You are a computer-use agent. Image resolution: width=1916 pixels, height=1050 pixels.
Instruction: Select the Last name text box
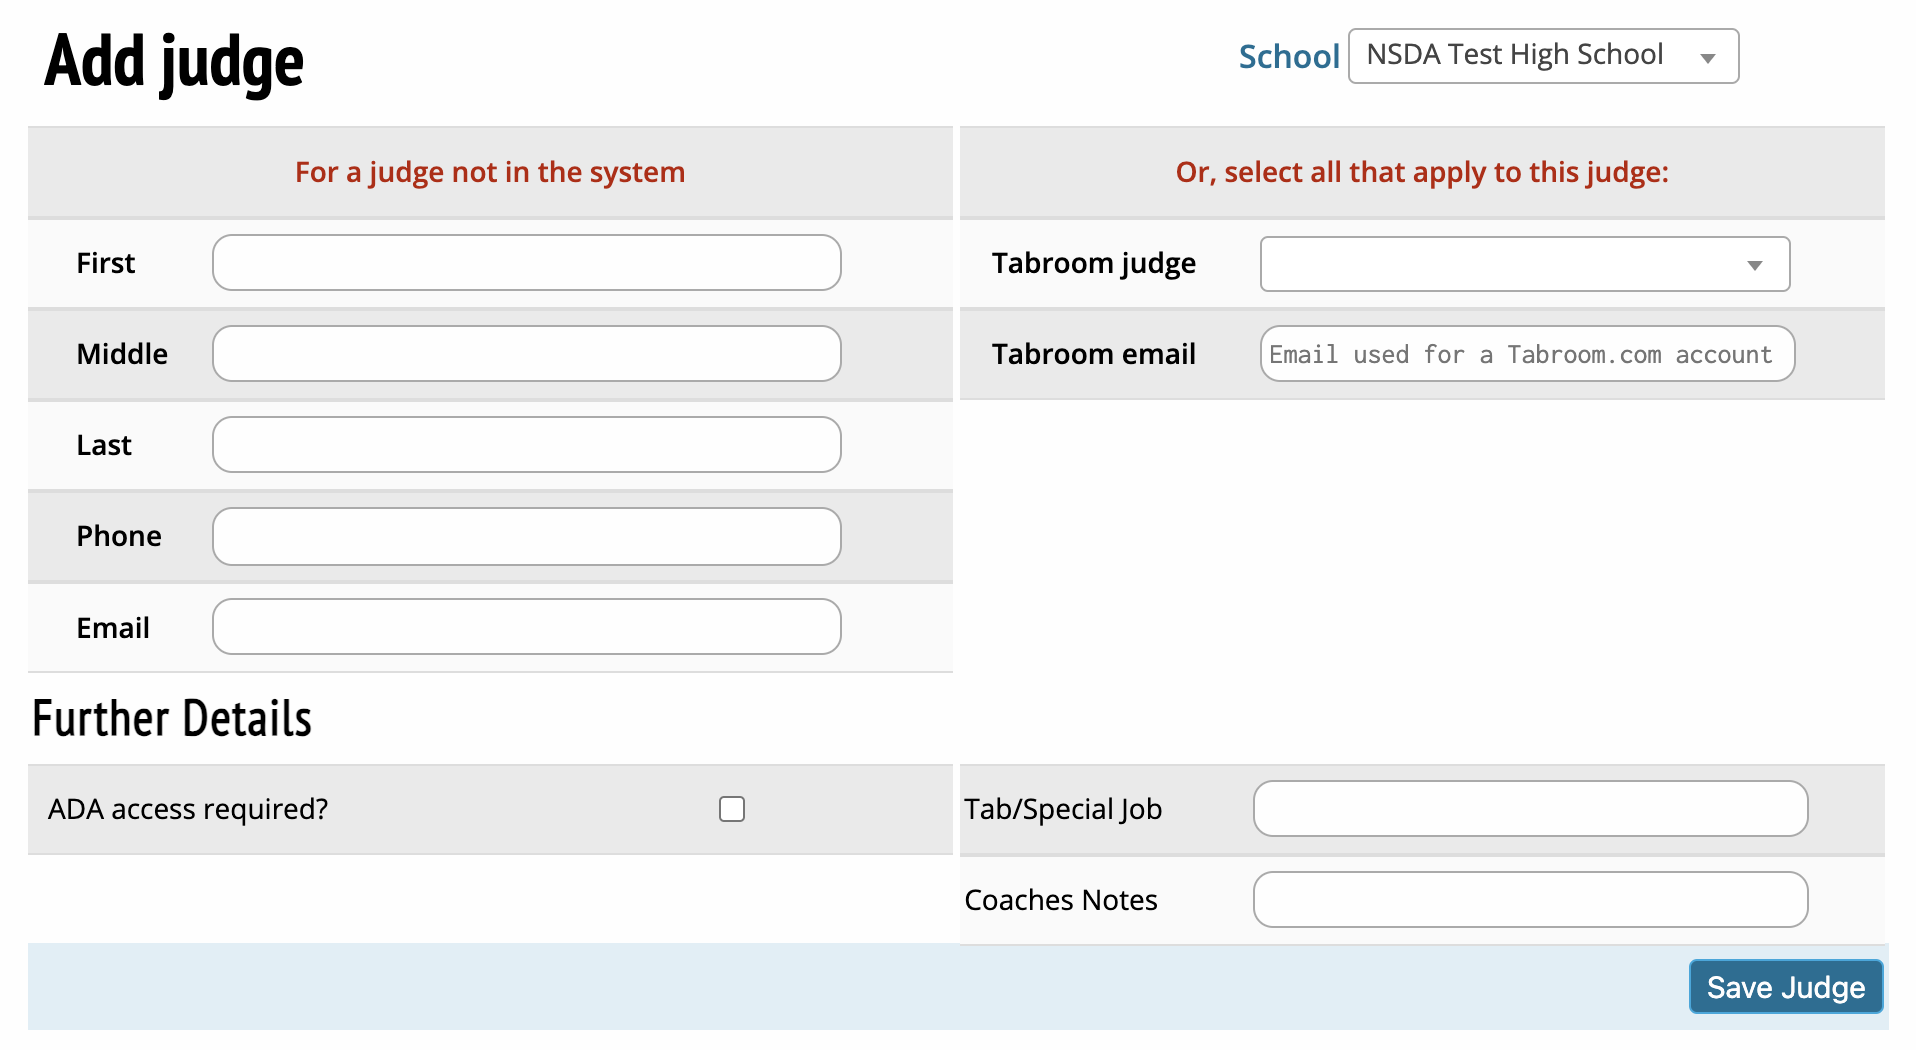tap(527, 445)
